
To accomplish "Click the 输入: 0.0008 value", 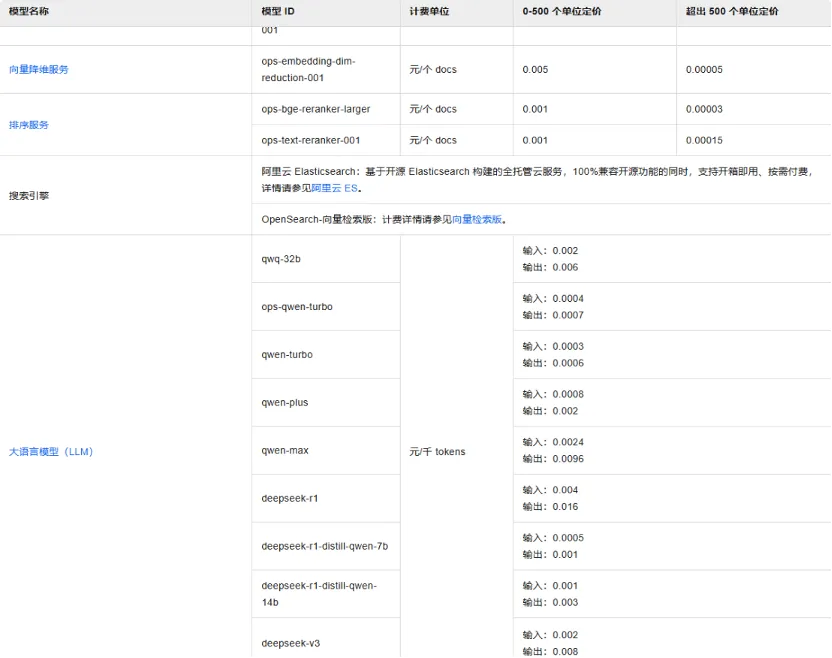I will [553, 394].
